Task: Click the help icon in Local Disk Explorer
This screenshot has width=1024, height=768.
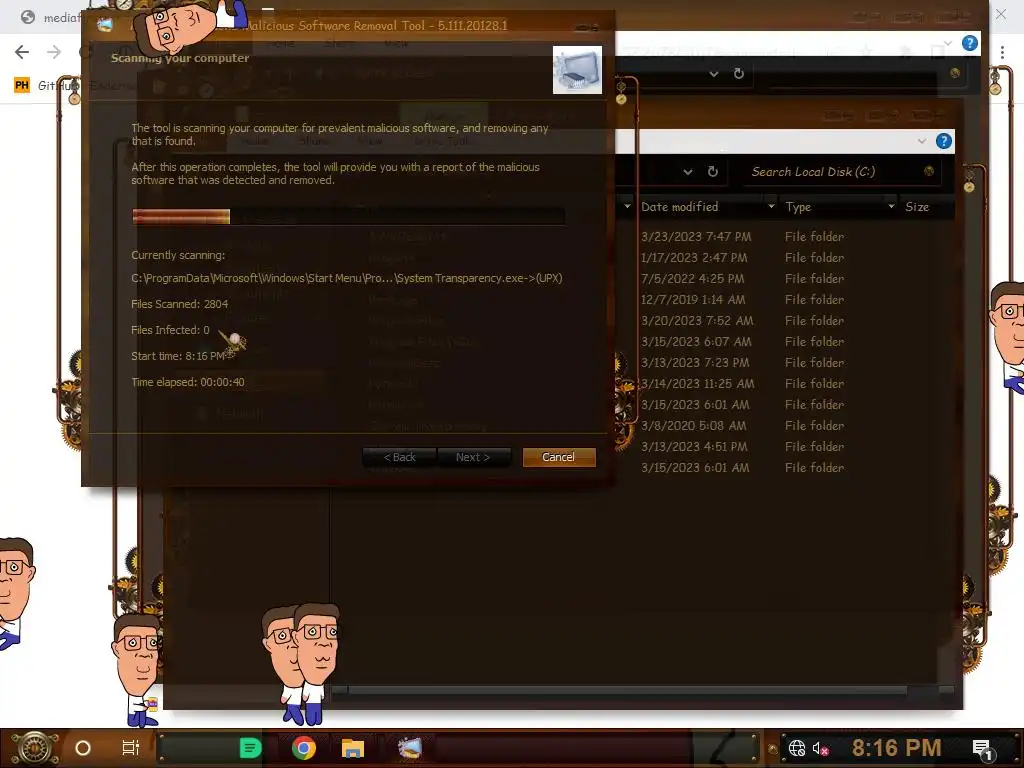Action: (x=944, y=141)
